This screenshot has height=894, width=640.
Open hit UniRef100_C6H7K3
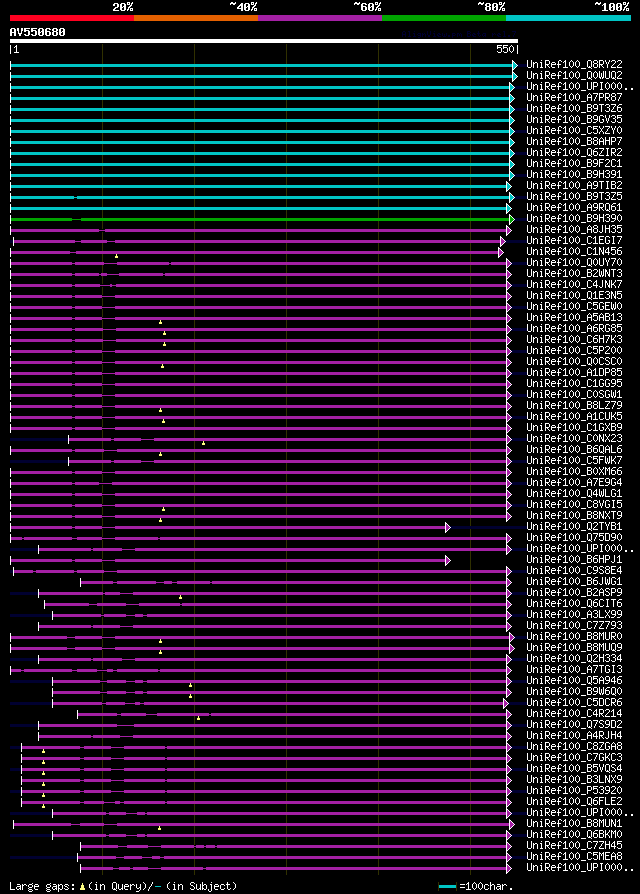[574, 340]
